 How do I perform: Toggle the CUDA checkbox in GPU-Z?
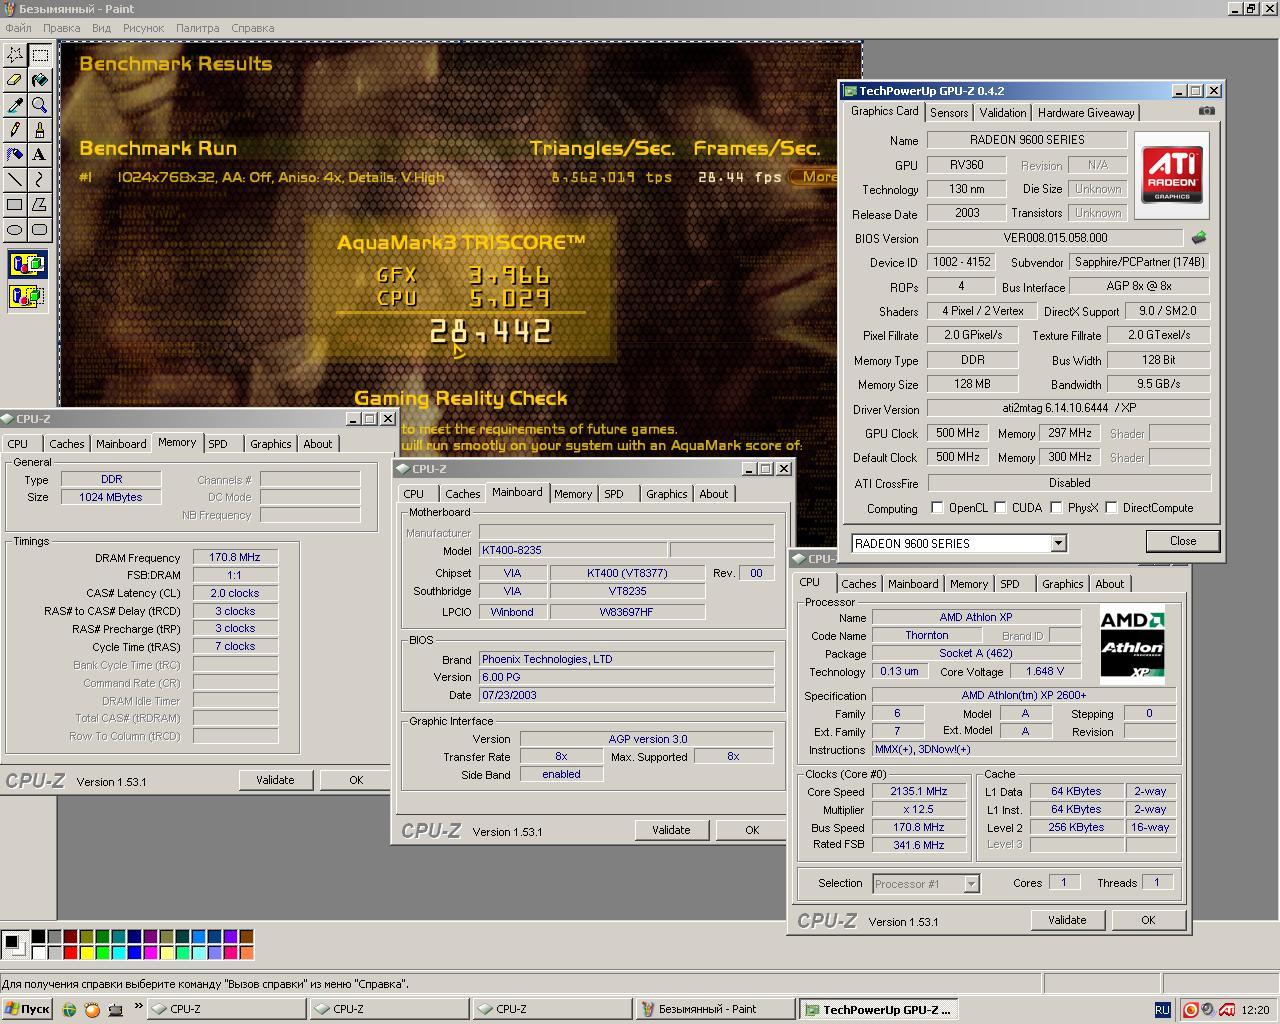tap(999, 508)
